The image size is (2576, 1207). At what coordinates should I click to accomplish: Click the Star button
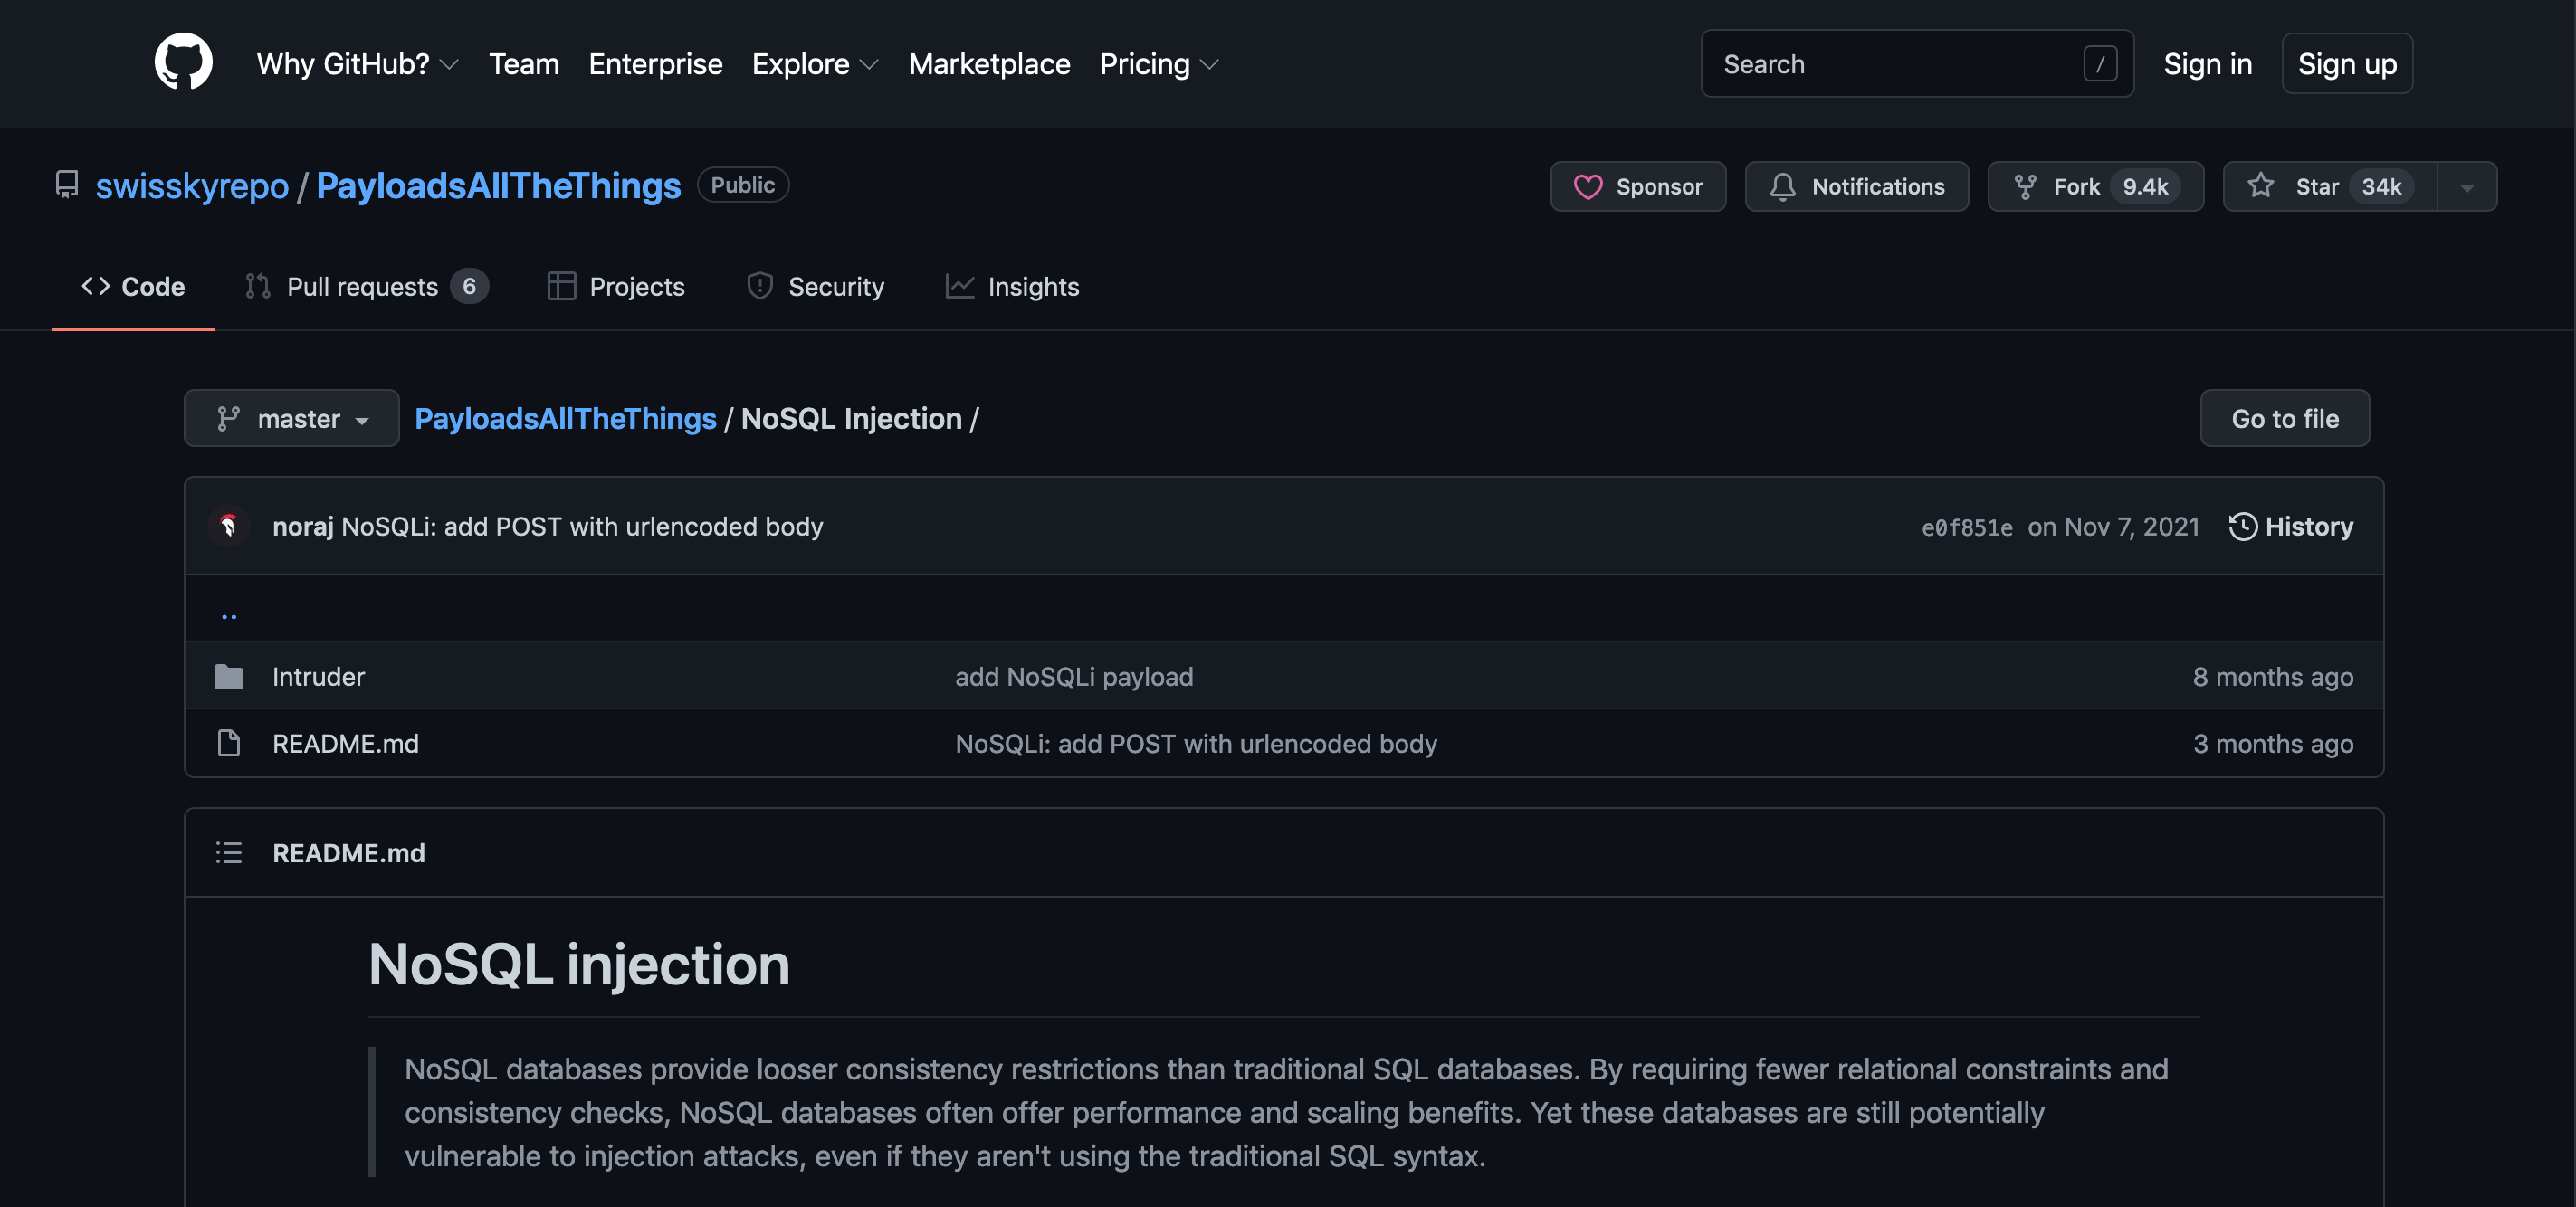click(x=2330, y=187)
